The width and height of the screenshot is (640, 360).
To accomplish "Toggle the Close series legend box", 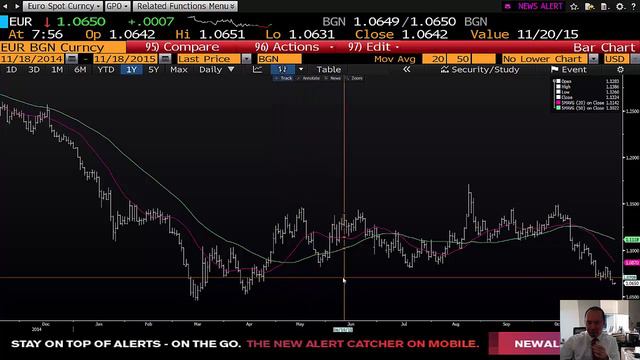I will (x=558, y=97).
